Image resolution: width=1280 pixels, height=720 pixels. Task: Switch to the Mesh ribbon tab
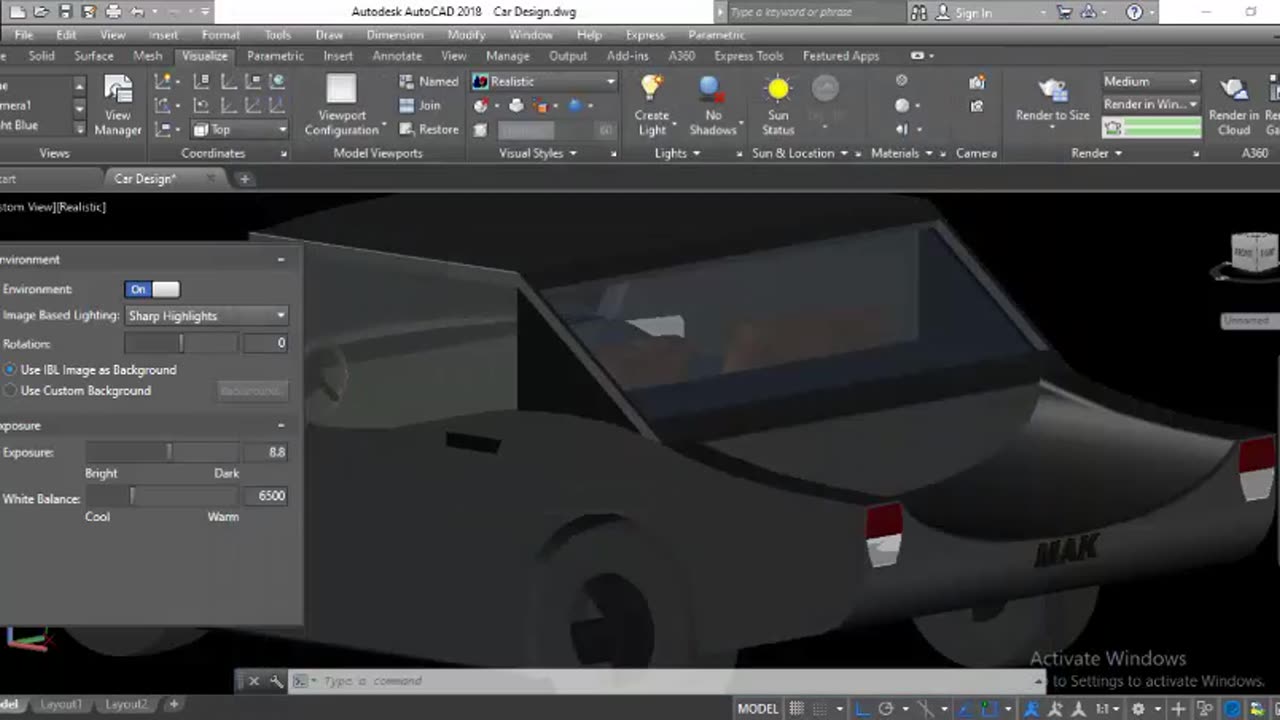pyautogui.click(x=147, y=56)
